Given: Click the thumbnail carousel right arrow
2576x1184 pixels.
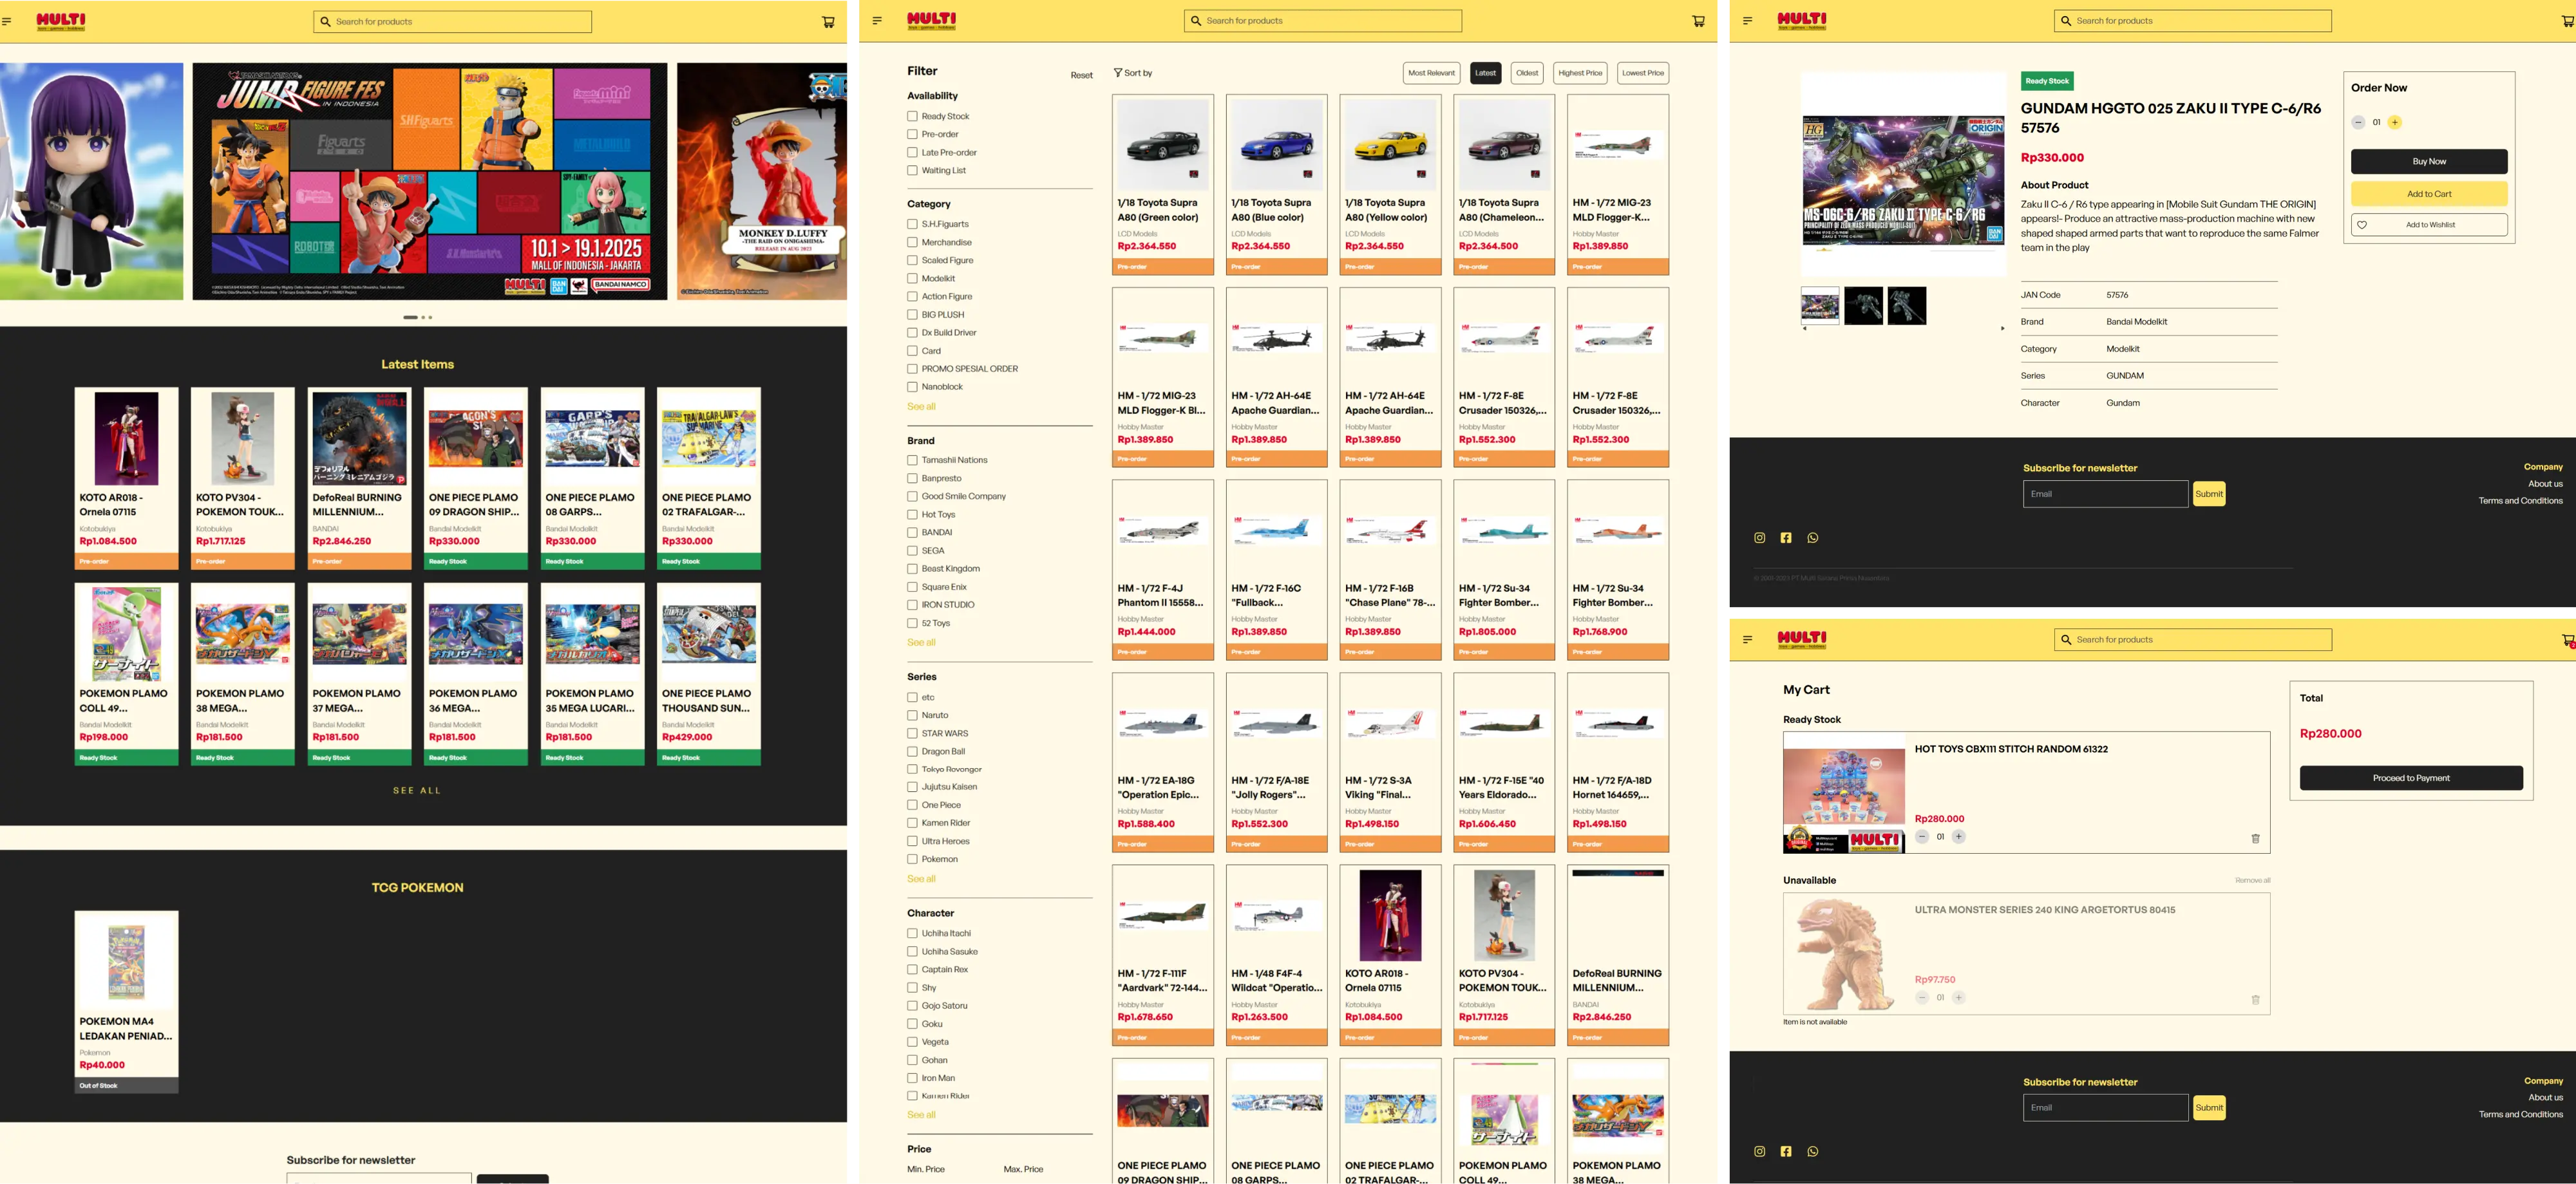Looking at the screenshot, I should [x=2002, y=328].
